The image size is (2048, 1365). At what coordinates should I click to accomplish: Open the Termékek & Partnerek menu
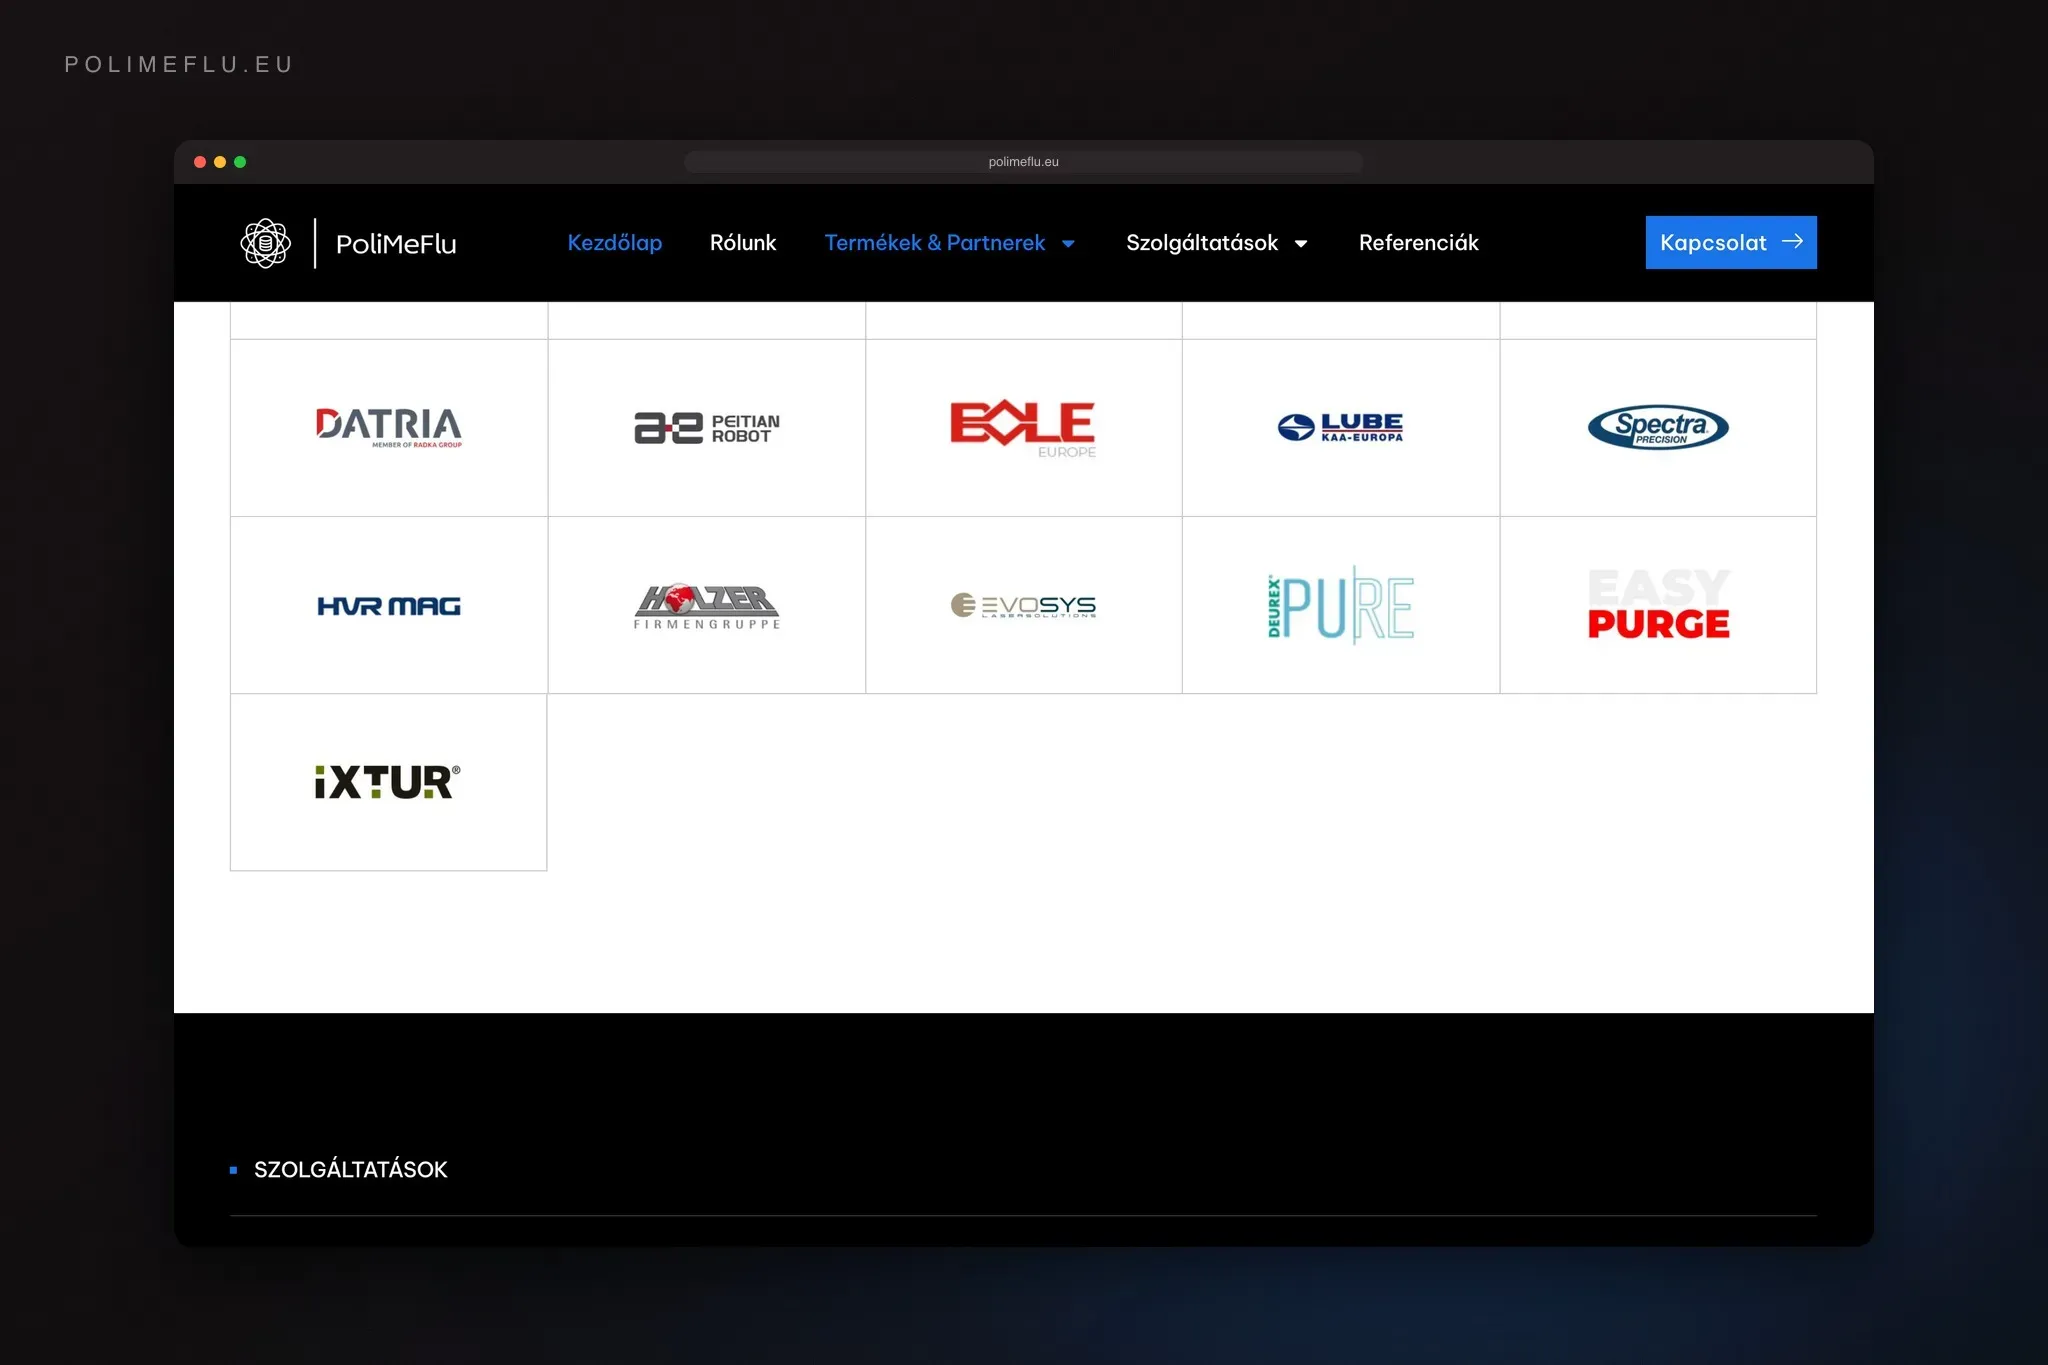[x=935, y=243]
